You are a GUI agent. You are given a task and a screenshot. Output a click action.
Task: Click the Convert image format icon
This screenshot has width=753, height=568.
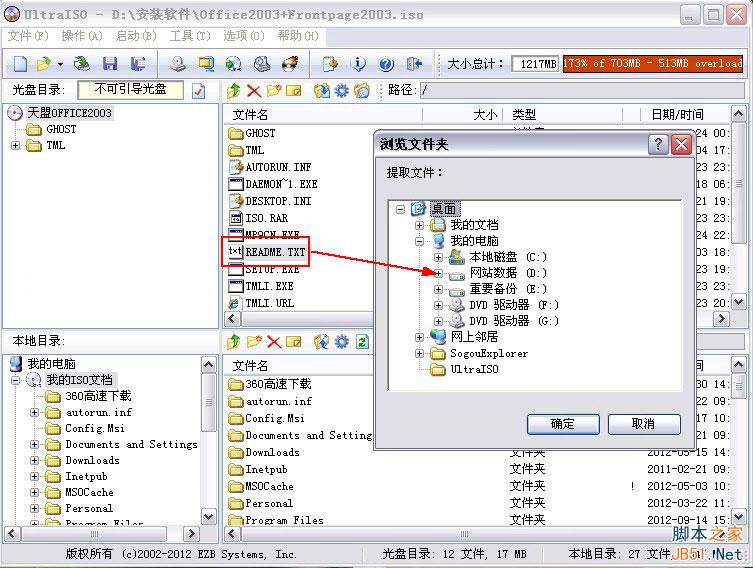tap(206, 64)
